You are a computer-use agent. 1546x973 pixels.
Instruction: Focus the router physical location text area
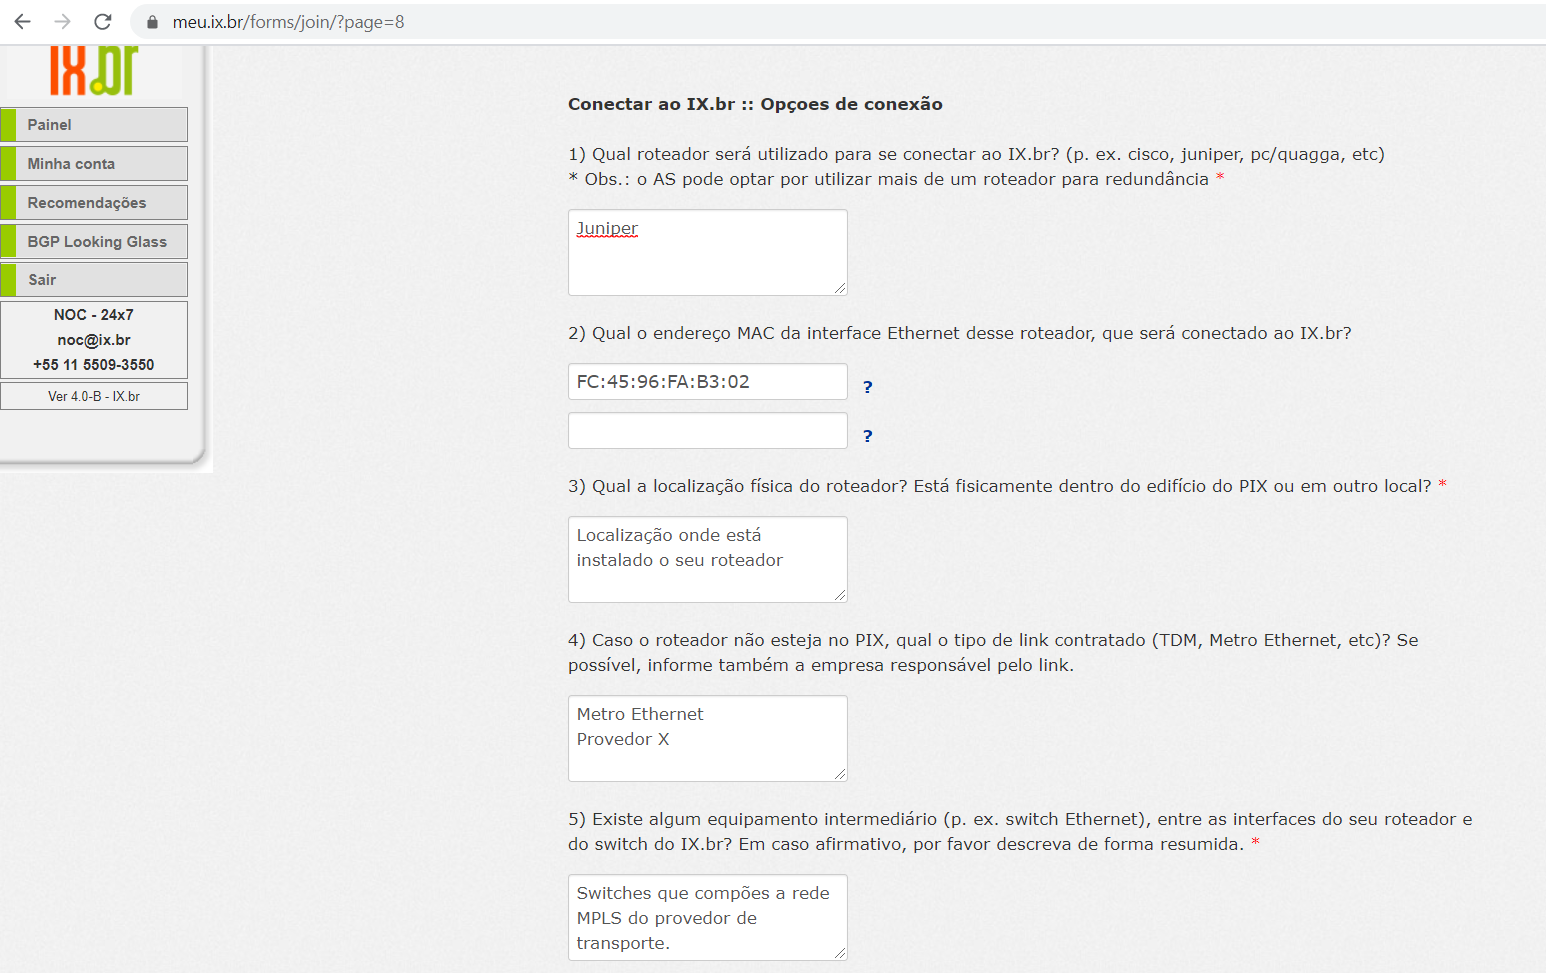(x=708, y=559)
